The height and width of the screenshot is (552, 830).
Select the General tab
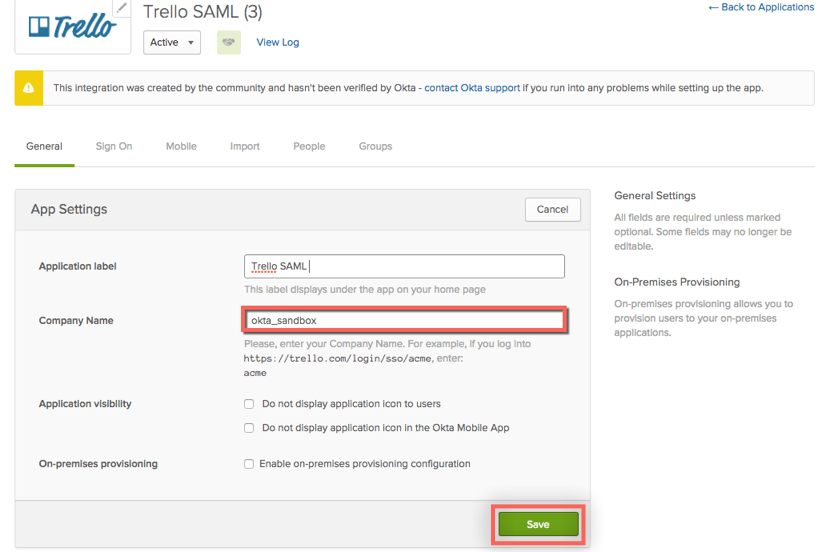coord(44,146)
